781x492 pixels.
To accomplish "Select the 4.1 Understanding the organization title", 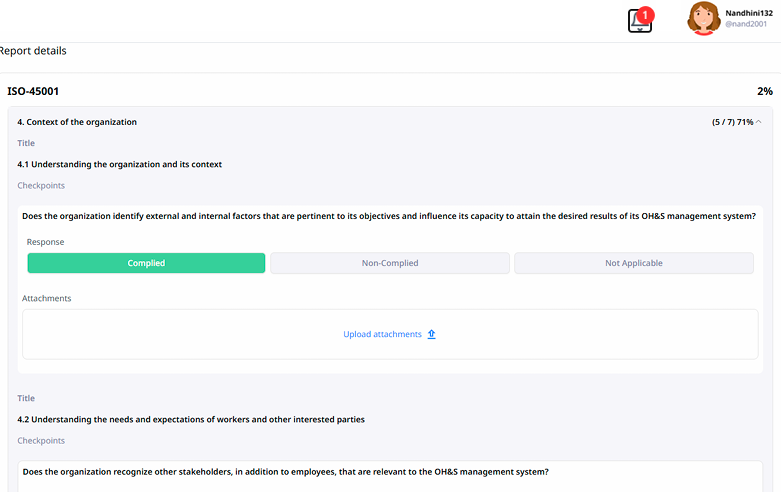I will [119, 164].
